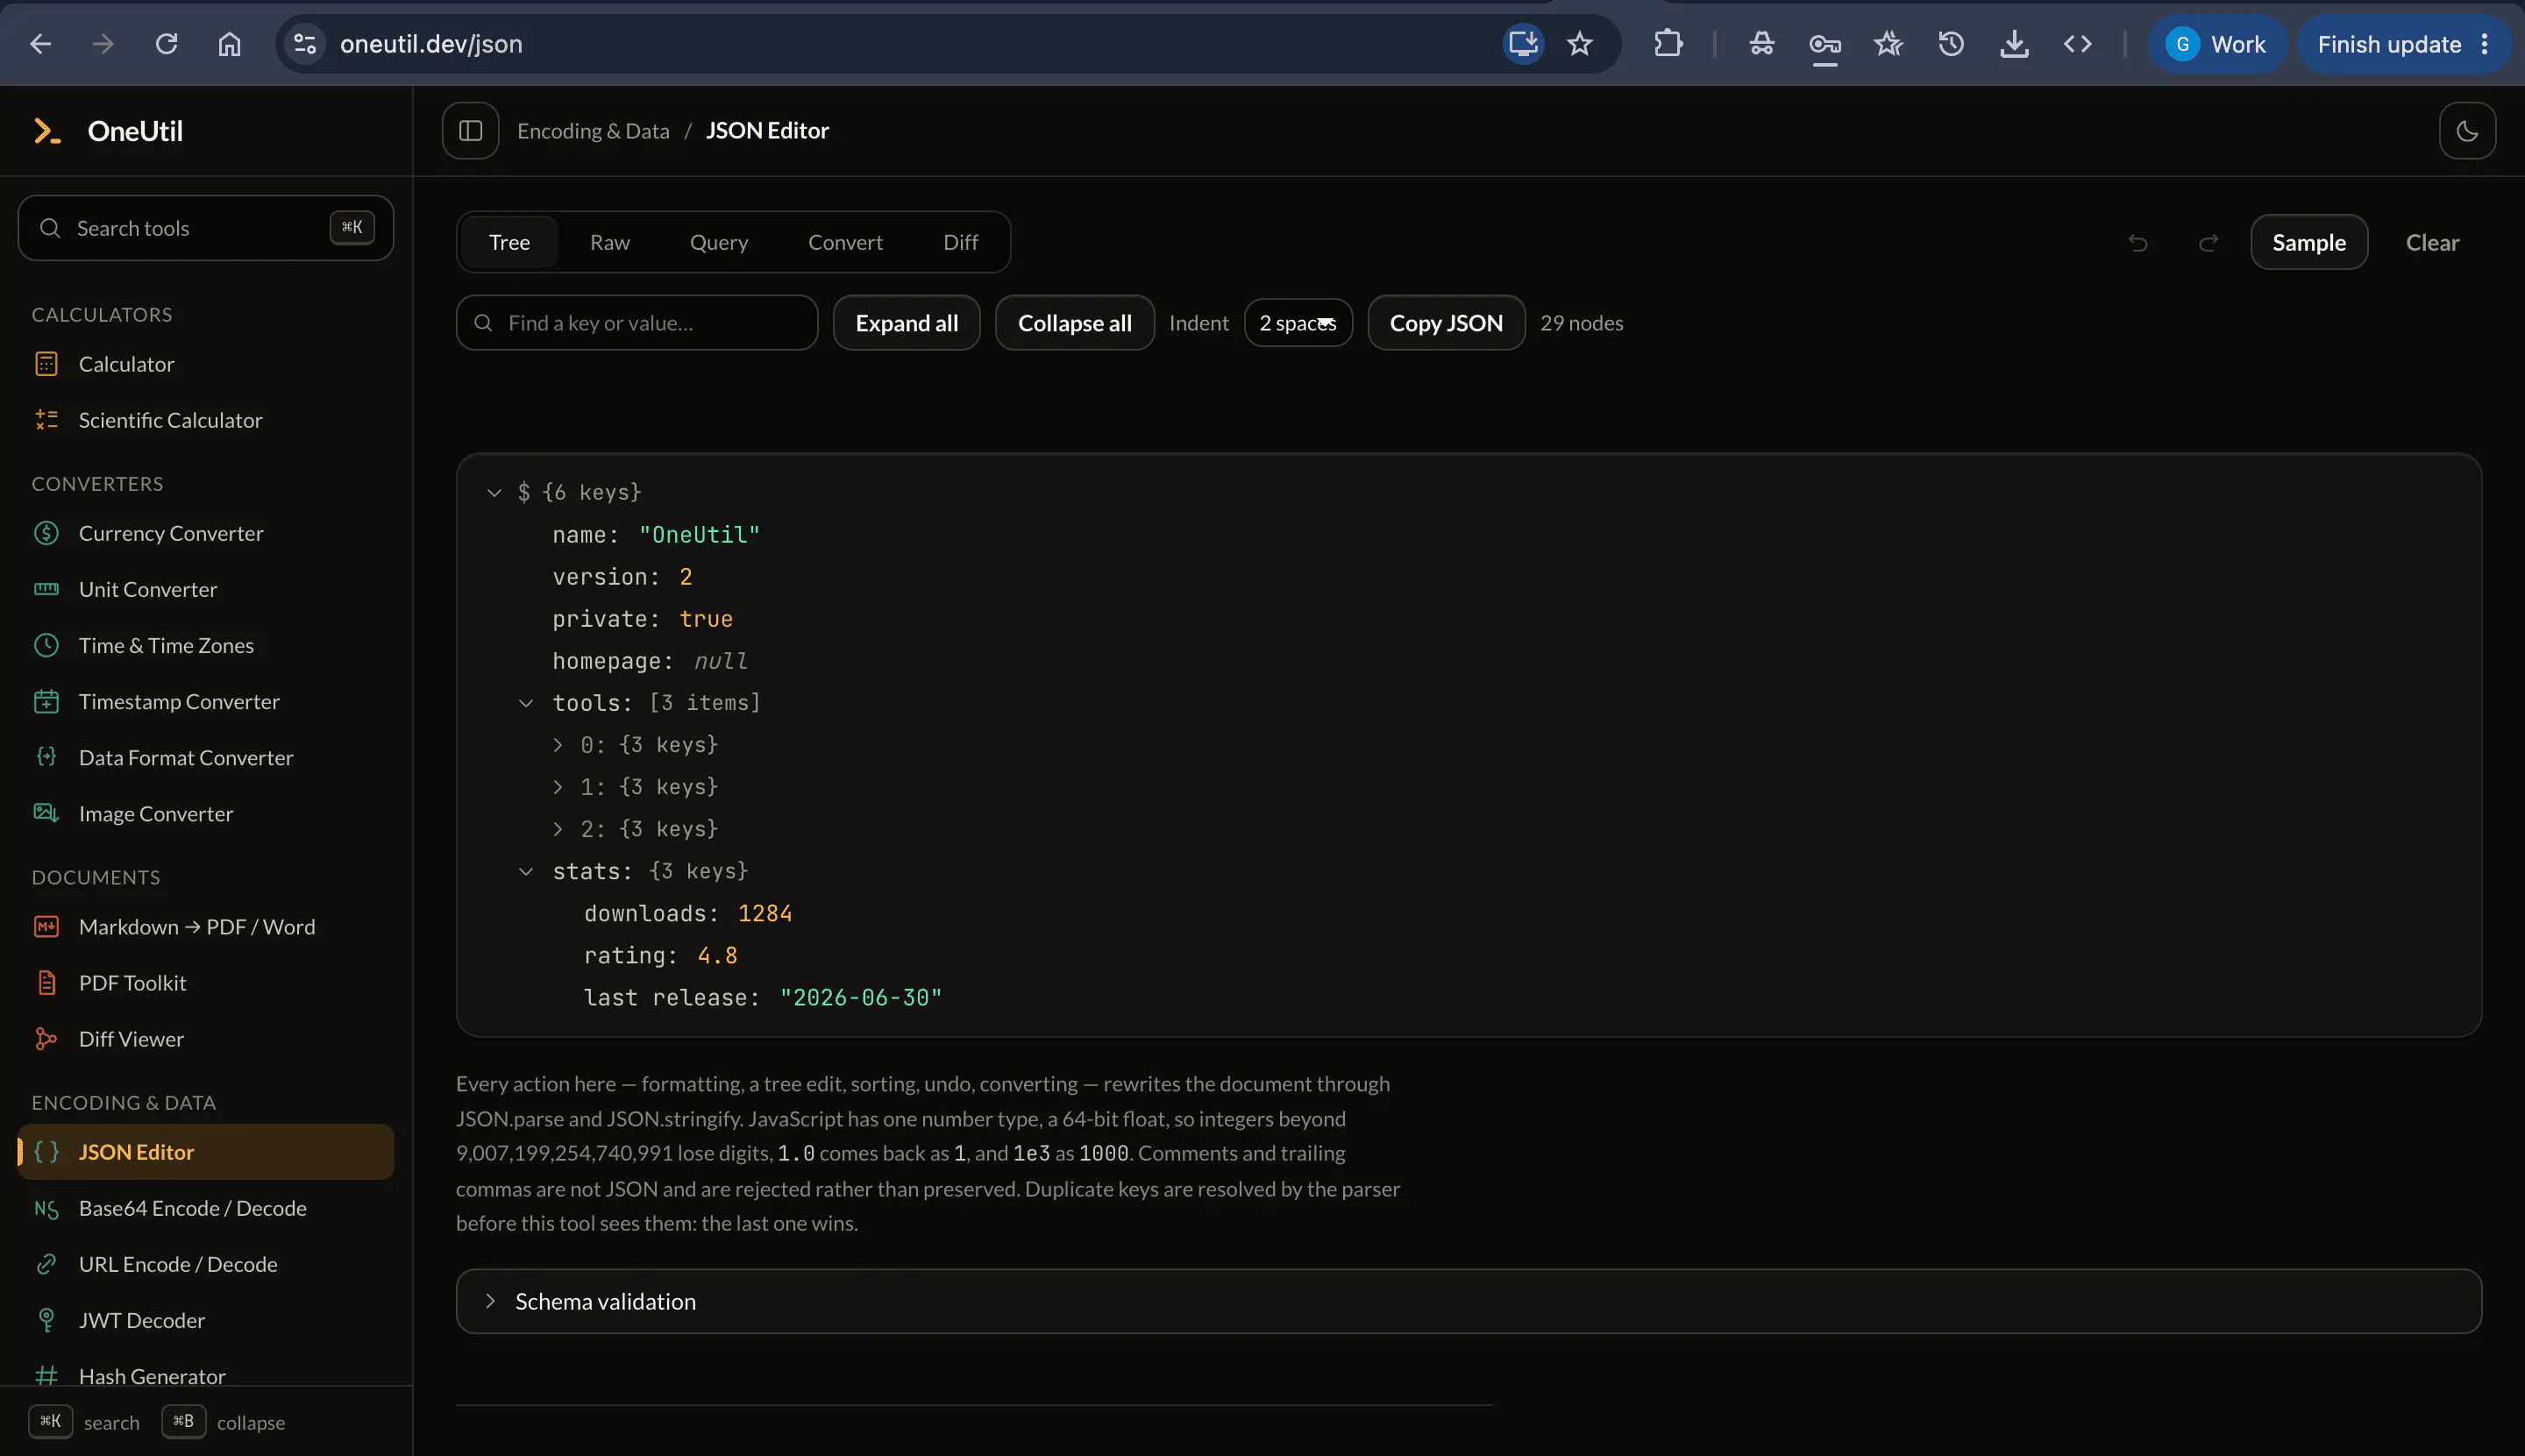Screen dimensions: 2525x1456
Task: Reload the page in browser
Action: pos(166,44)
